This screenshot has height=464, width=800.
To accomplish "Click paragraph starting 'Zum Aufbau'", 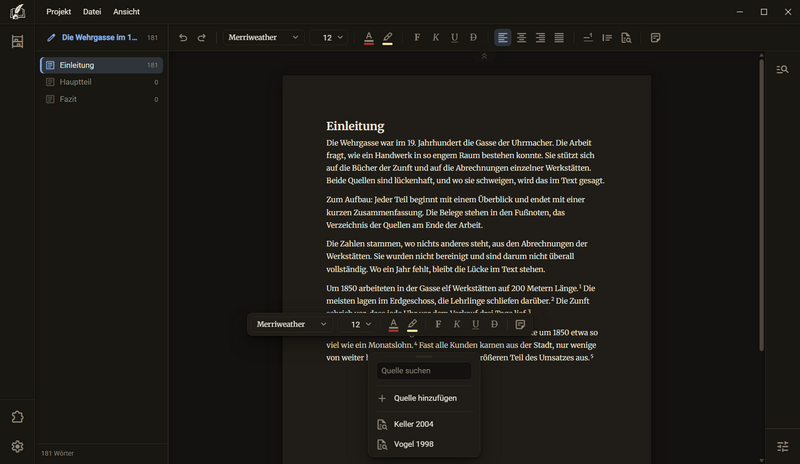I will tap(456, 212).
